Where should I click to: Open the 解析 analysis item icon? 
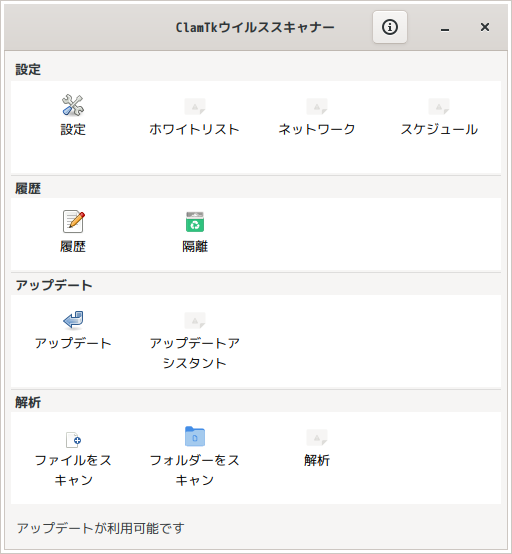[317, 437]
